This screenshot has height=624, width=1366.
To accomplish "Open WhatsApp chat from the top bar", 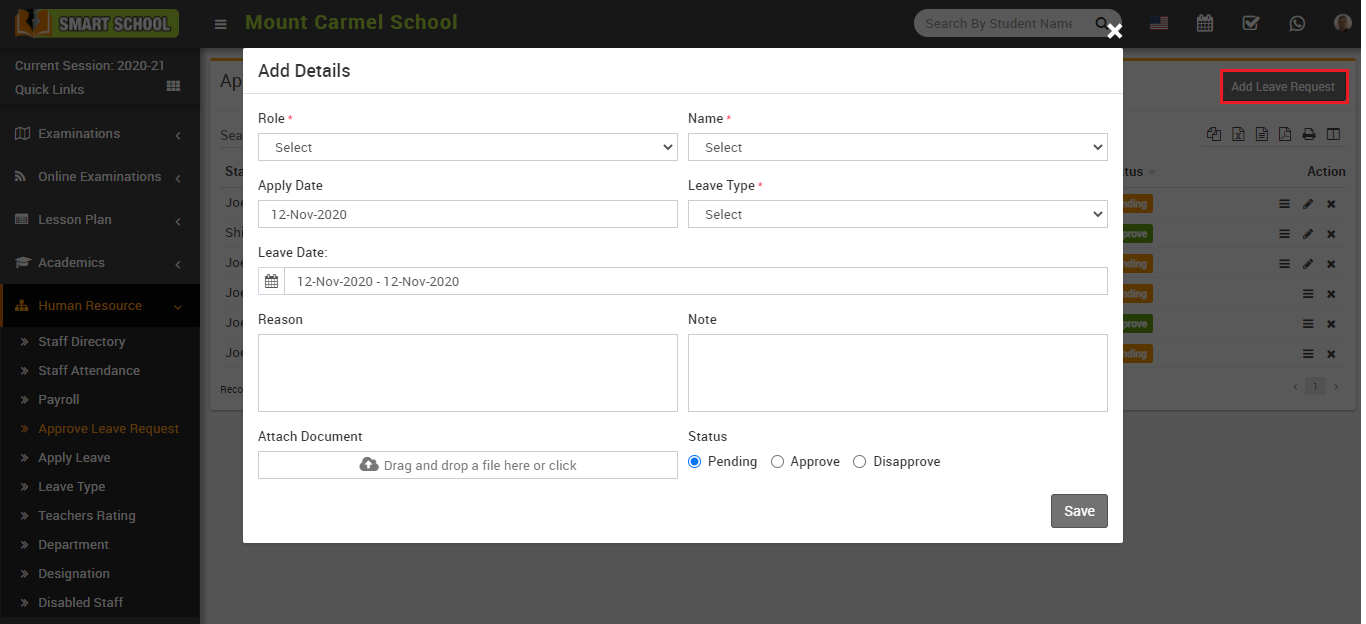I will pyautogui.click(x=1297, y=22).
